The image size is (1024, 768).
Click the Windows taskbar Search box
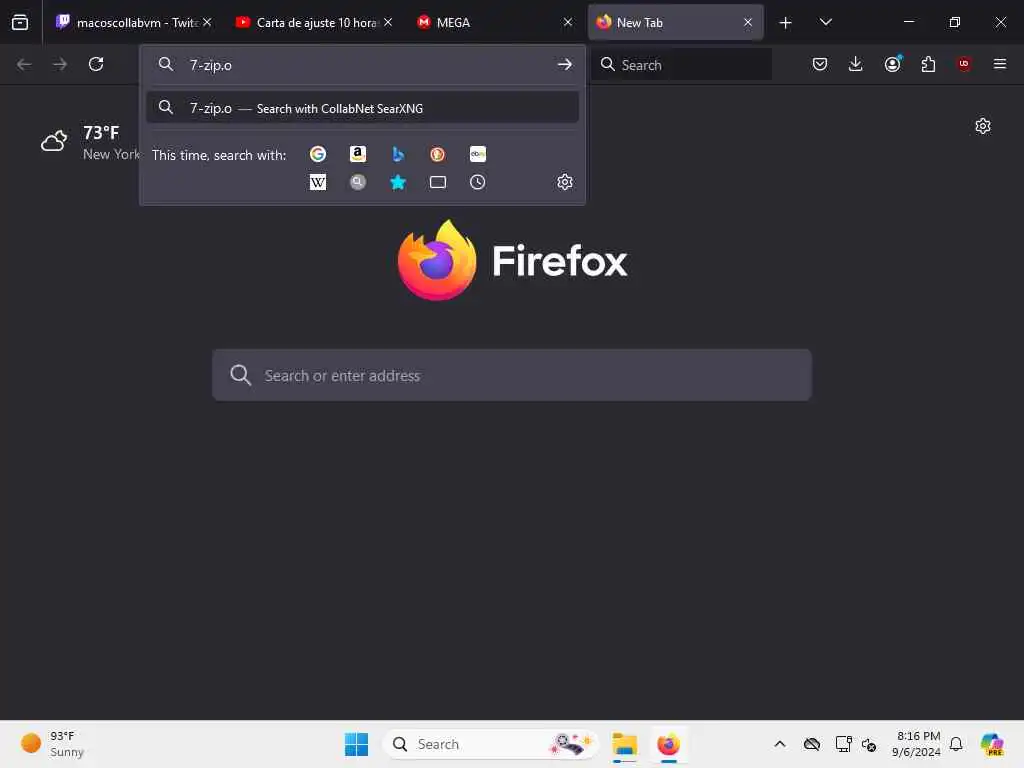(x=490, y=744)
